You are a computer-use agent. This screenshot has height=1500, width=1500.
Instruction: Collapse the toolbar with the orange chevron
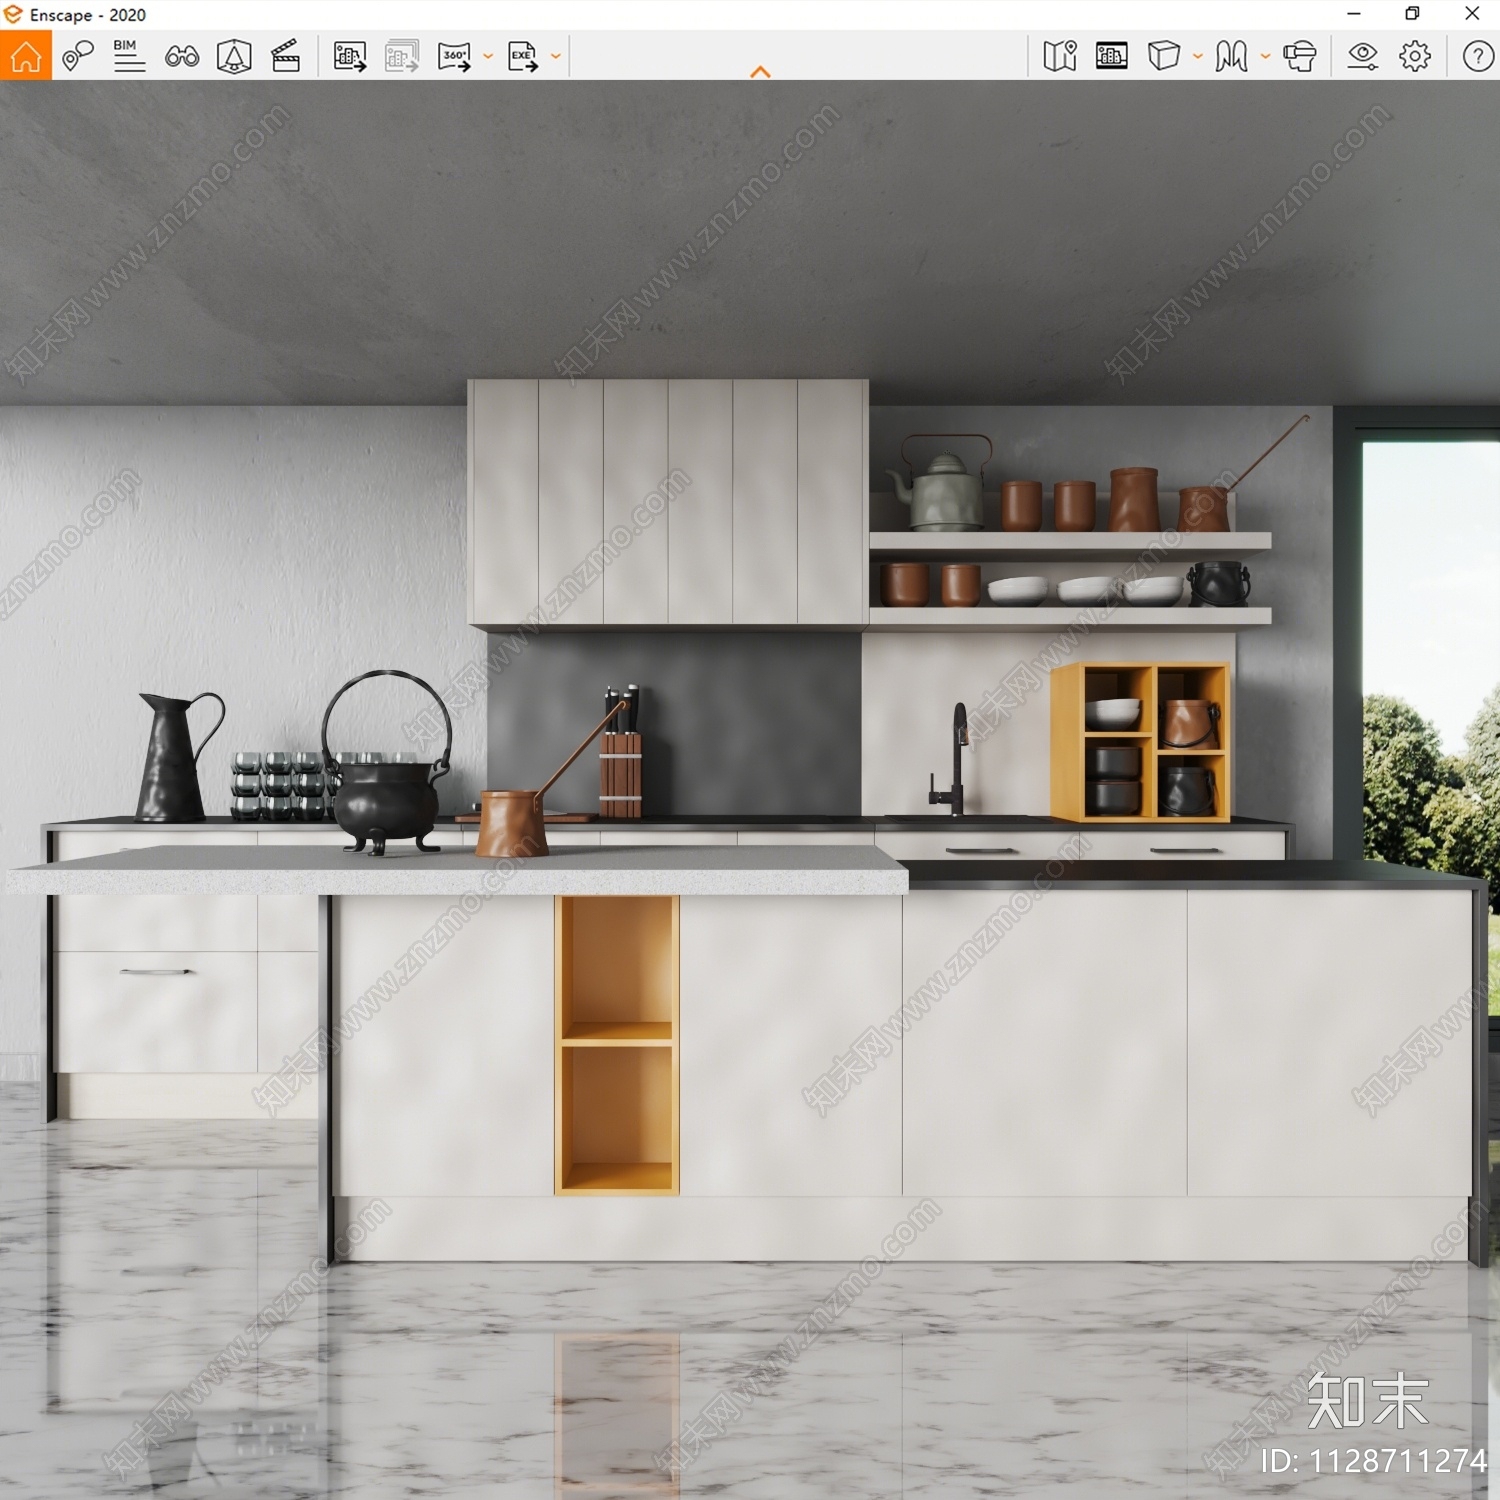(761, 72)
